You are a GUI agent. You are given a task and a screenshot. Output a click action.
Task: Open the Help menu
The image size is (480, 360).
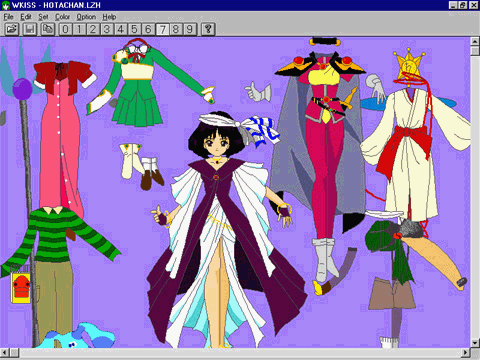[x=109, y=17]
